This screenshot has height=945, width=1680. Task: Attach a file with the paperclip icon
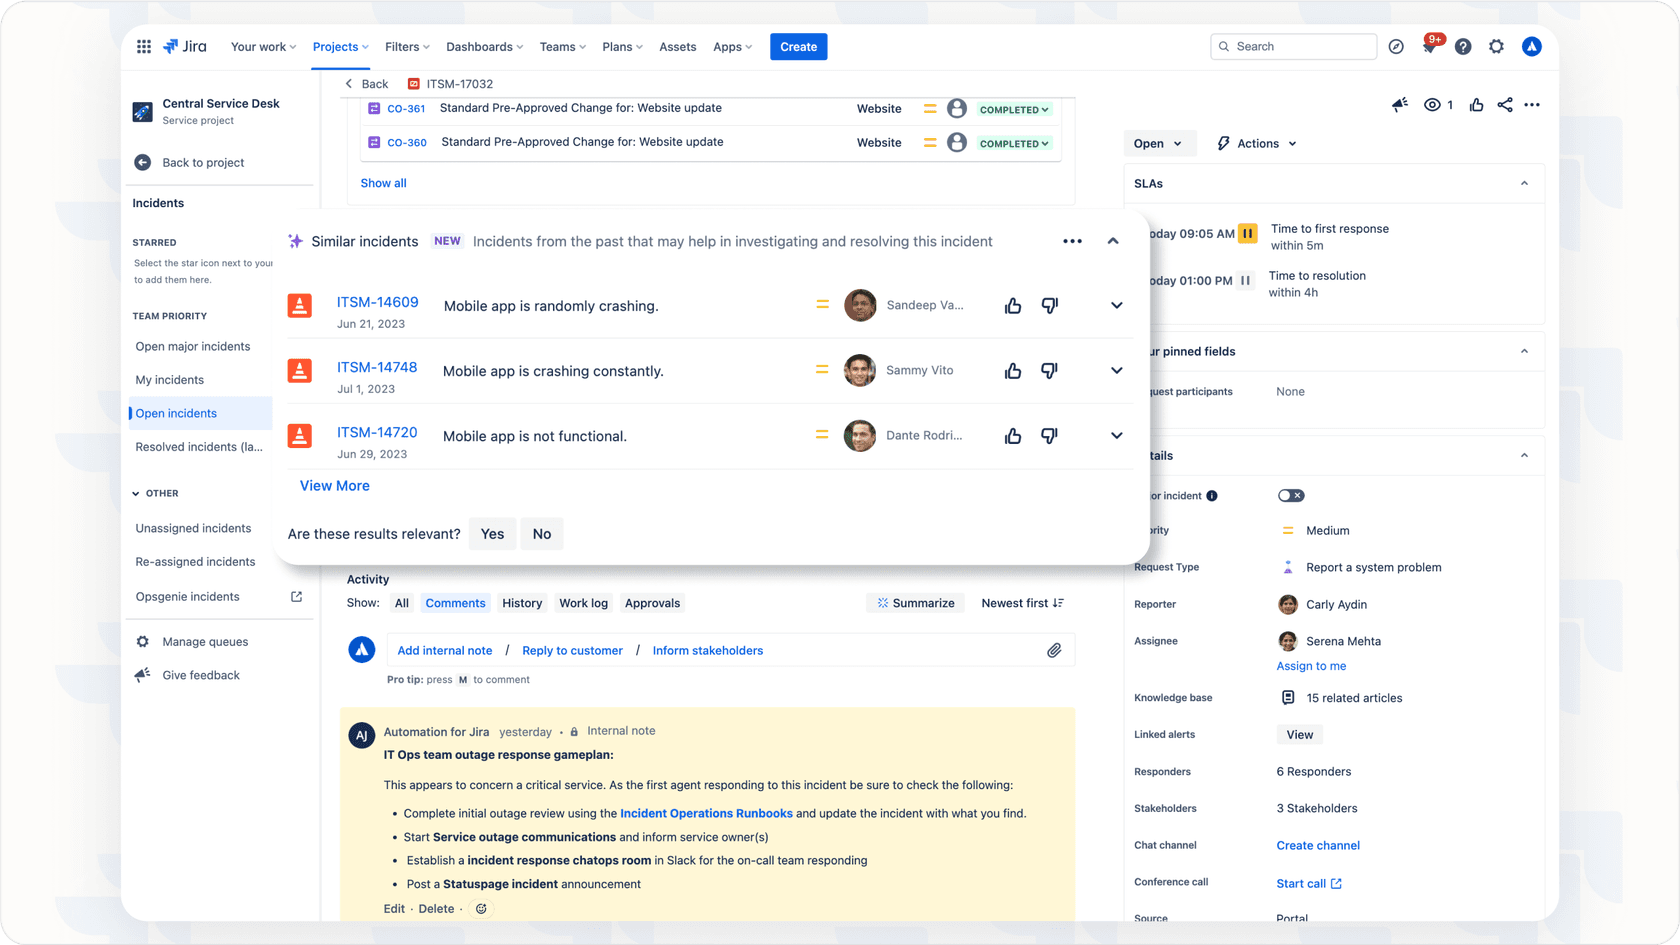(x=1054, y=650)
